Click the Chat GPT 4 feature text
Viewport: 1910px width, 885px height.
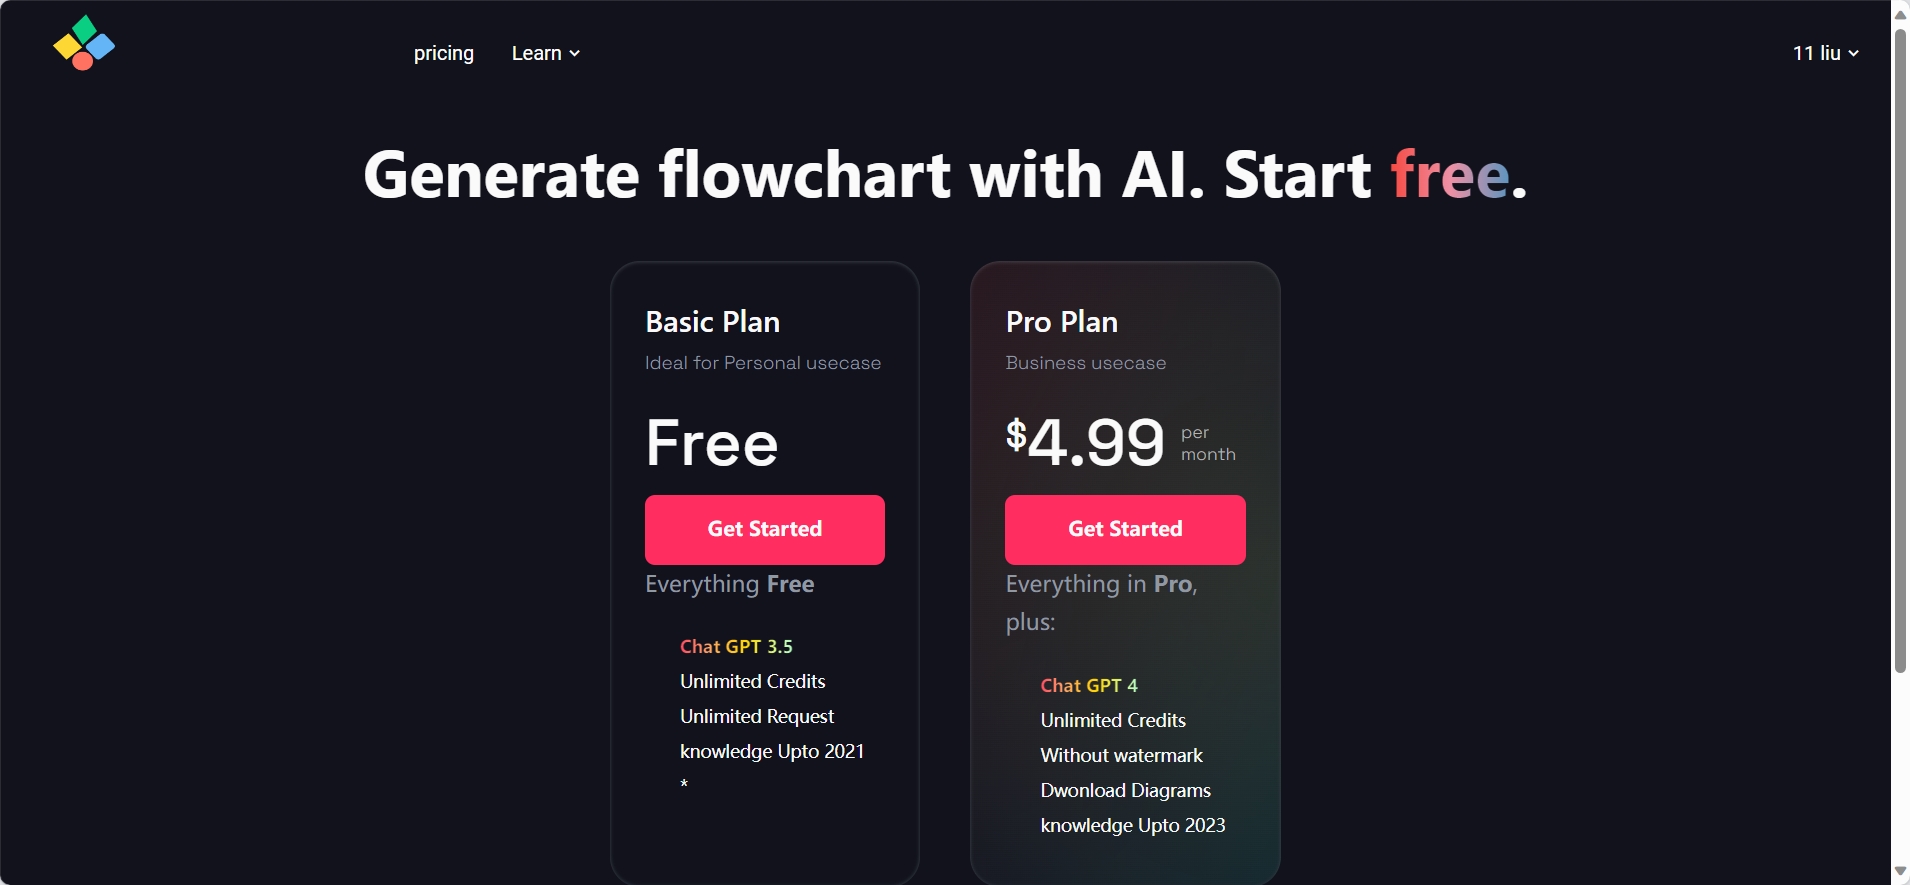1089,686
